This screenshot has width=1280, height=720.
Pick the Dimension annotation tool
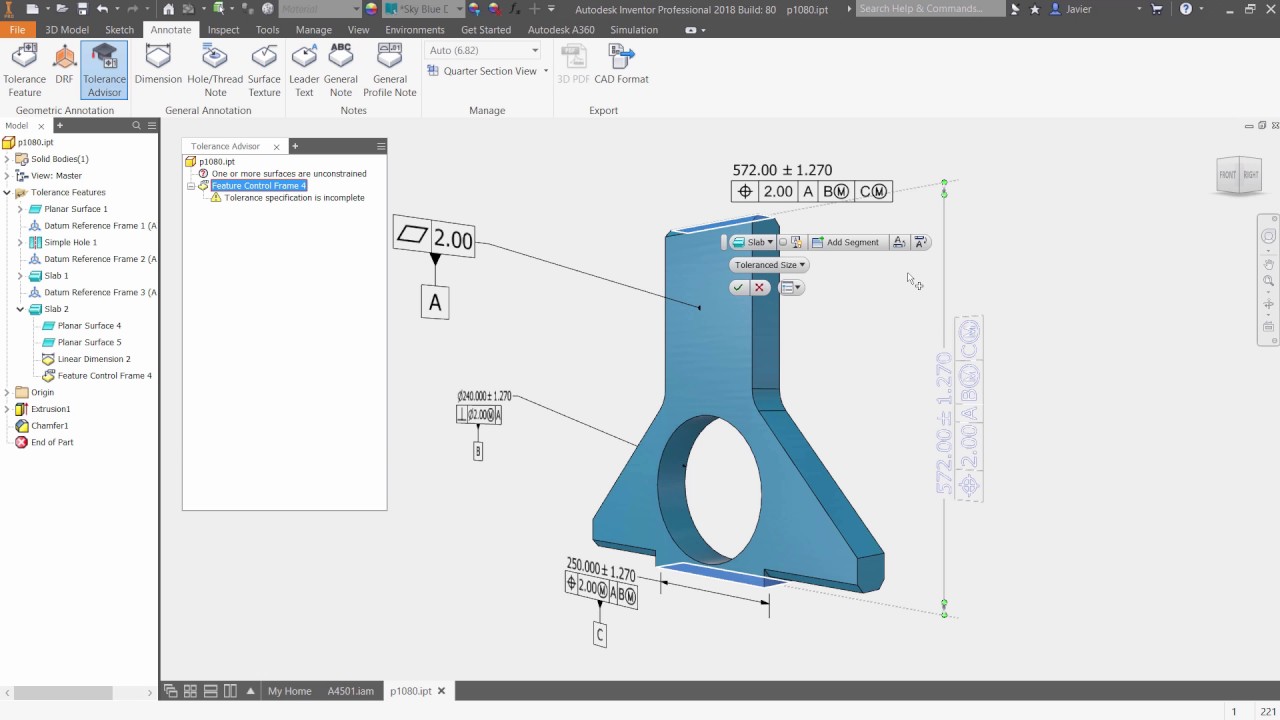158,65
